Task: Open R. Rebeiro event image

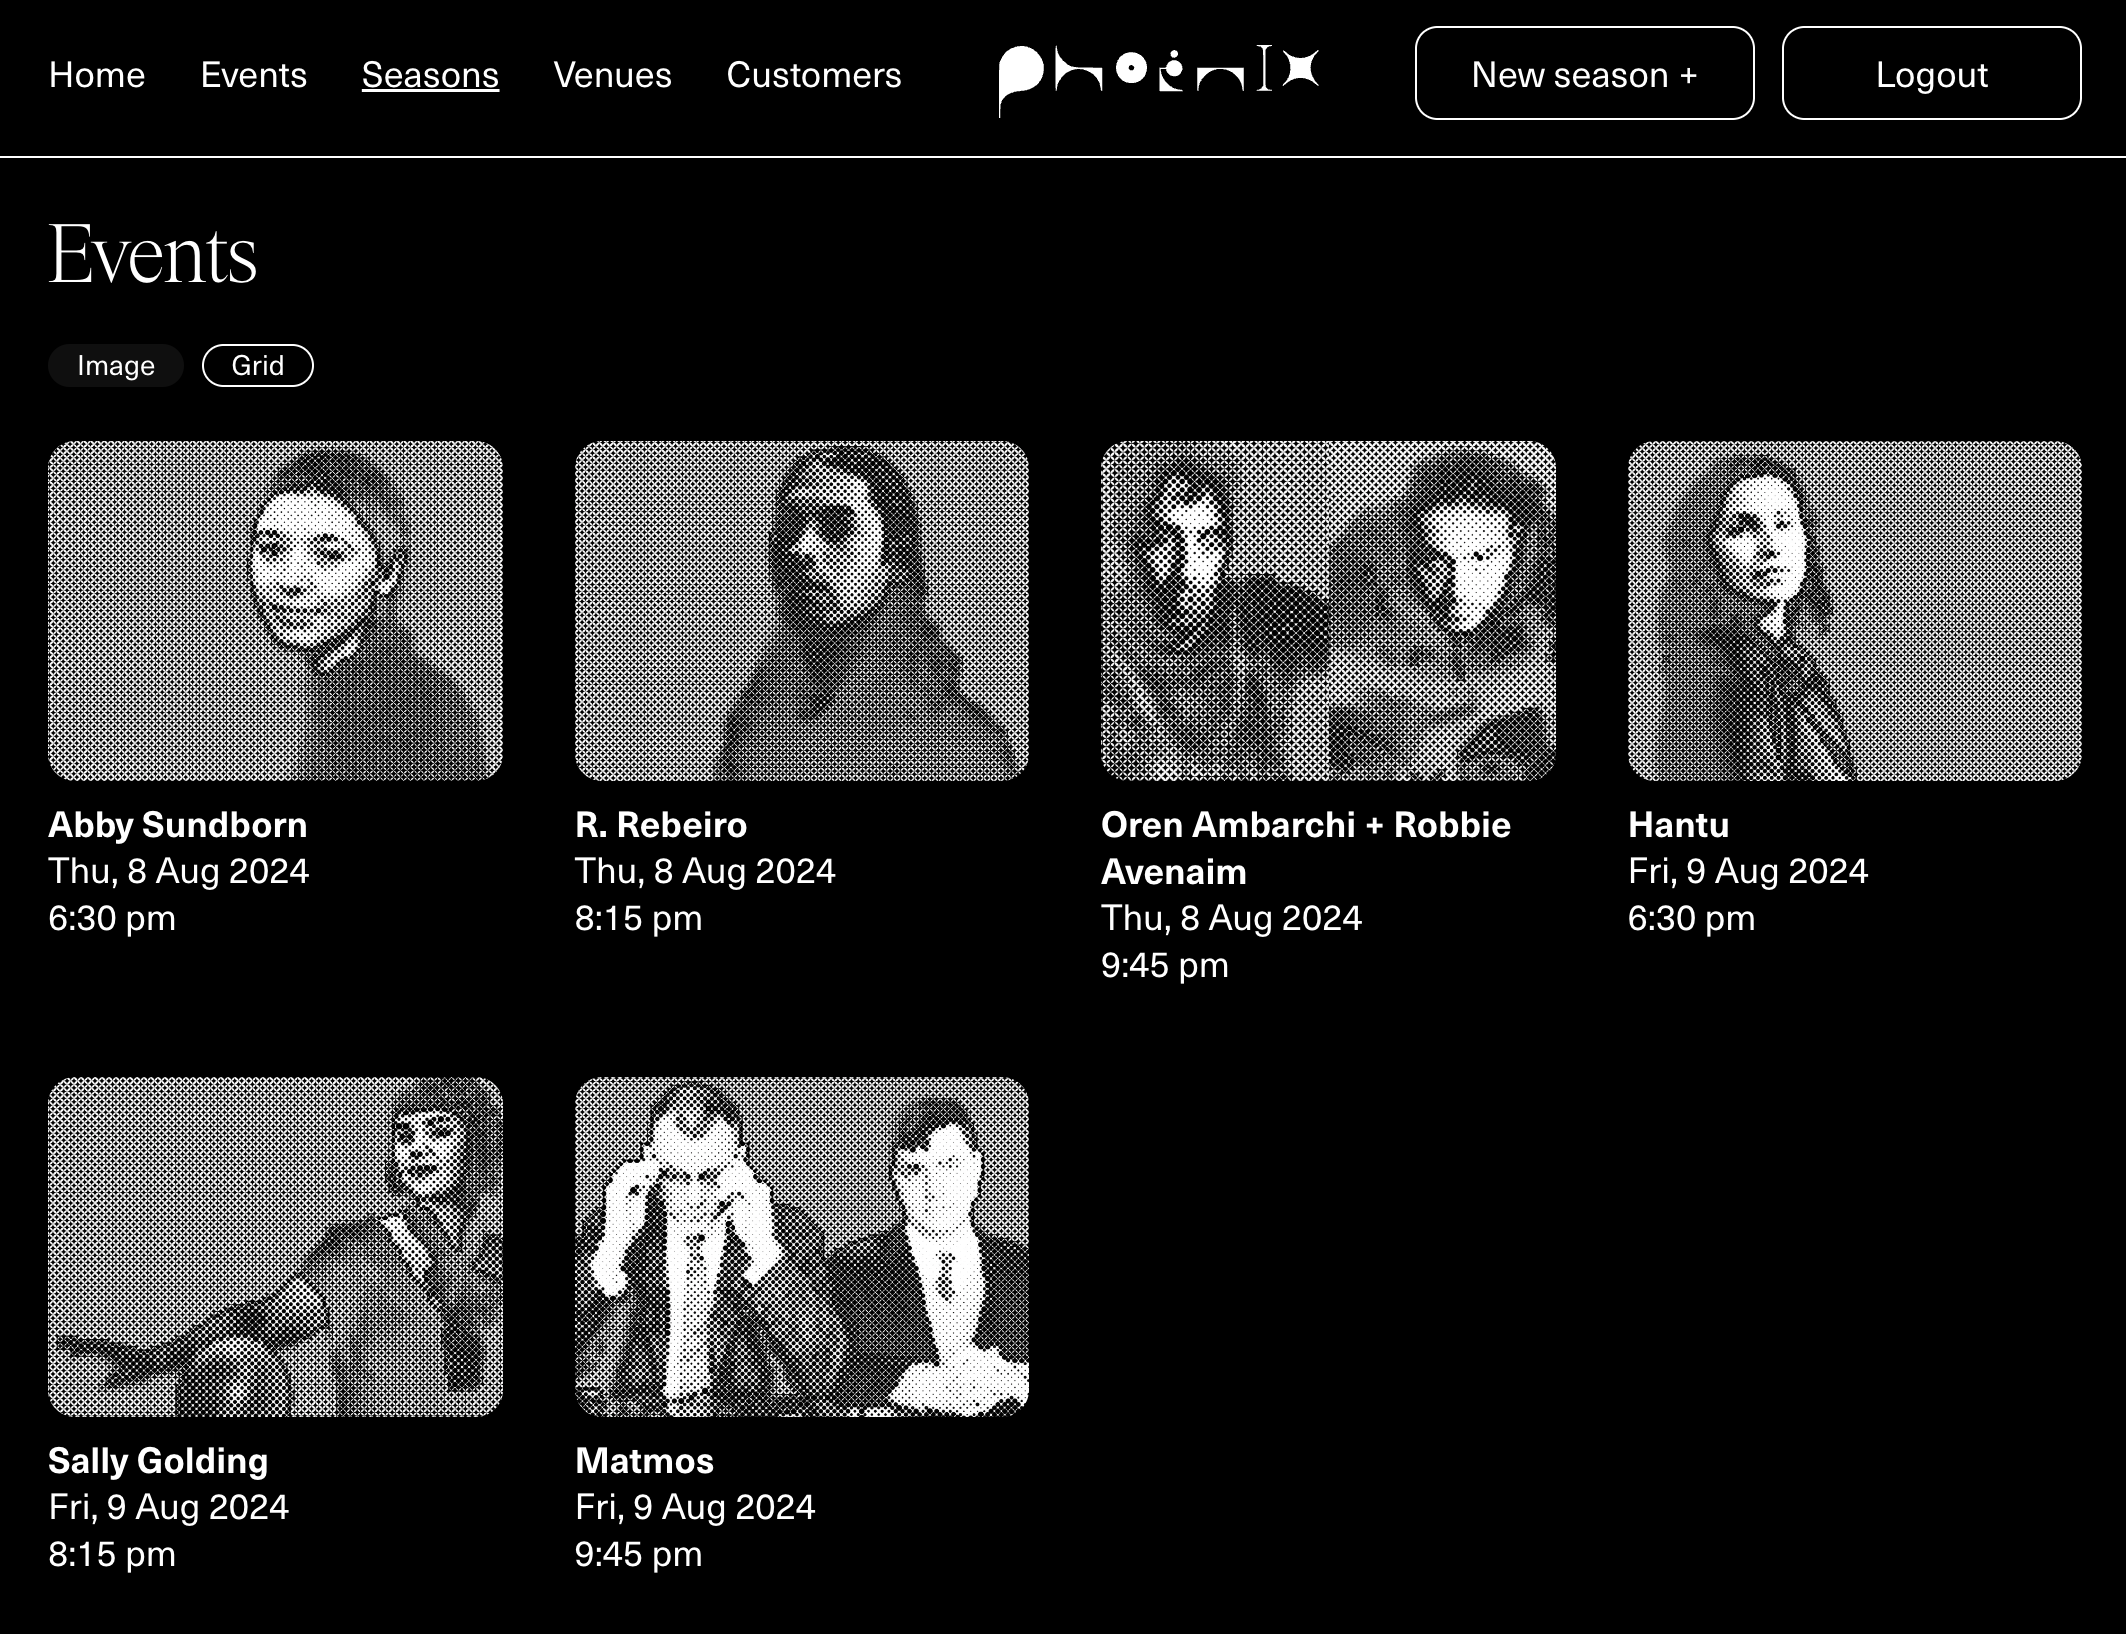Action: point(801,610)
